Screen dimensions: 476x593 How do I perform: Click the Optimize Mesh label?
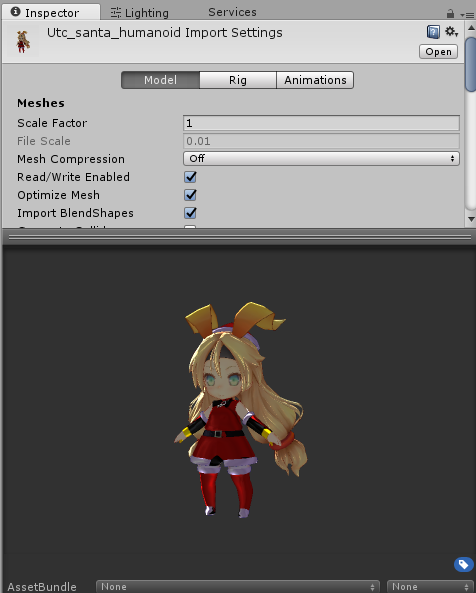(59, 195)
